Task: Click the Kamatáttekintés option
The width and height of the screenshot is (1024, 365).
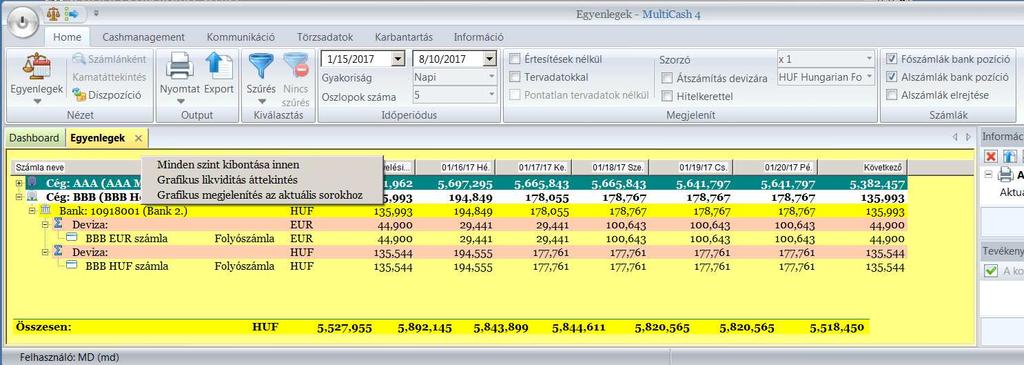Action: pos(109,77)
